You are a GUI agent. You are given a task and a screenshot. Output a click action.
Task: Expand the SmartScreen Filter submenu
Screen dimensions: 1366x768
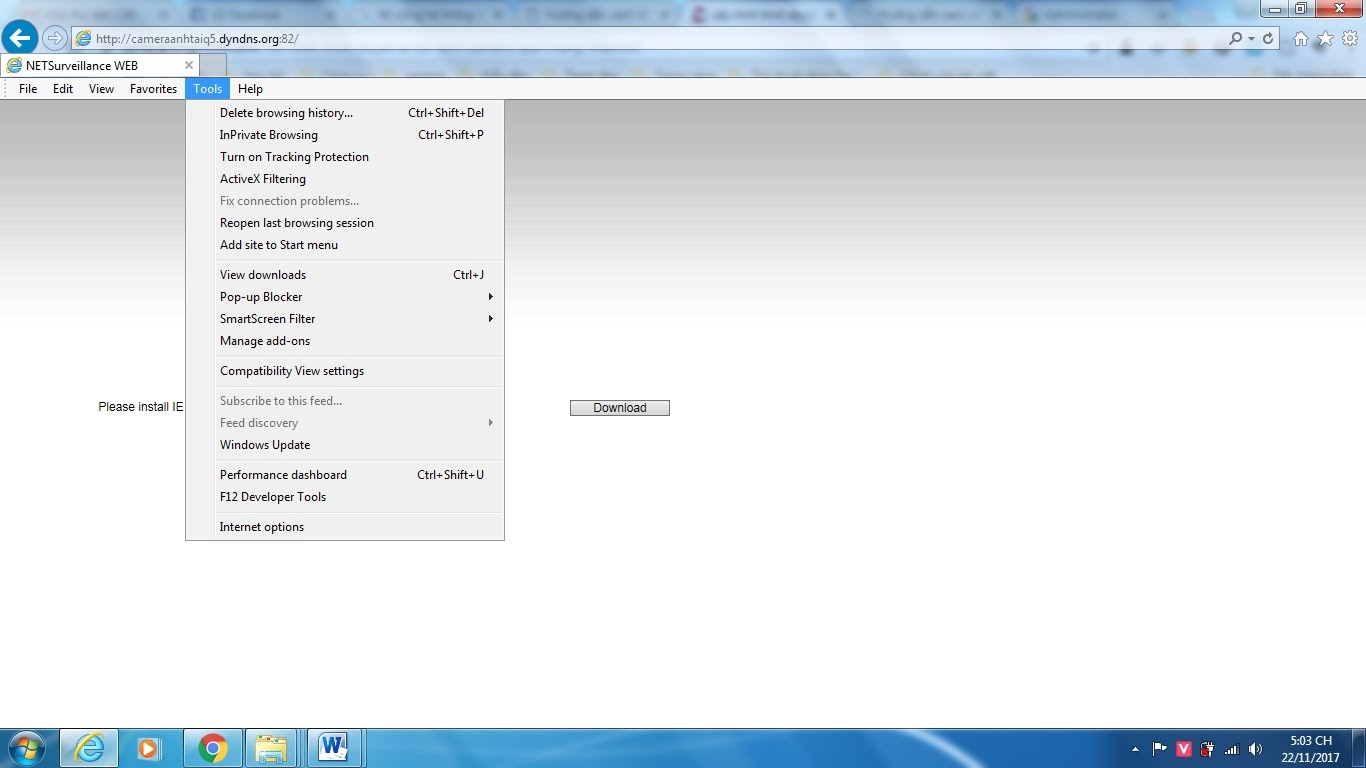[345, 319]
